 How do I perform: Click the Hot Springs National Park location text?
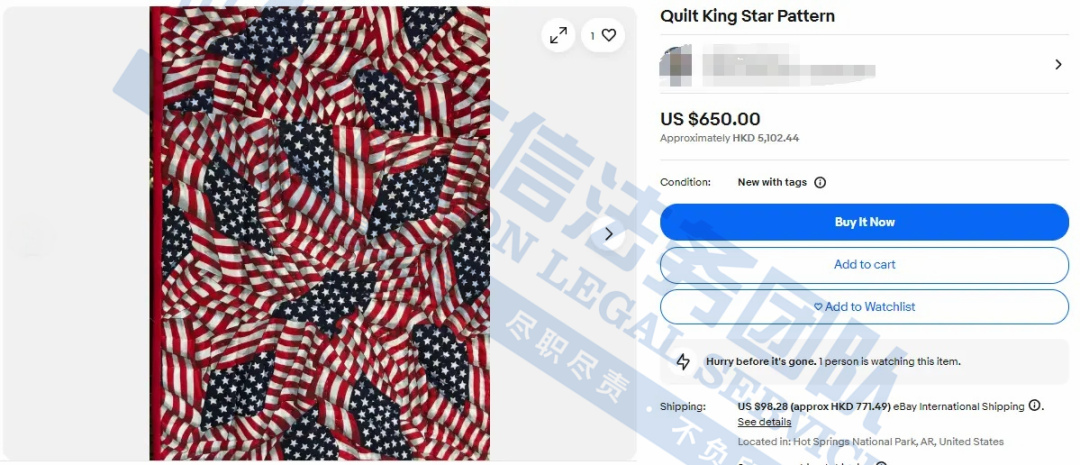[x=871, y=442]
